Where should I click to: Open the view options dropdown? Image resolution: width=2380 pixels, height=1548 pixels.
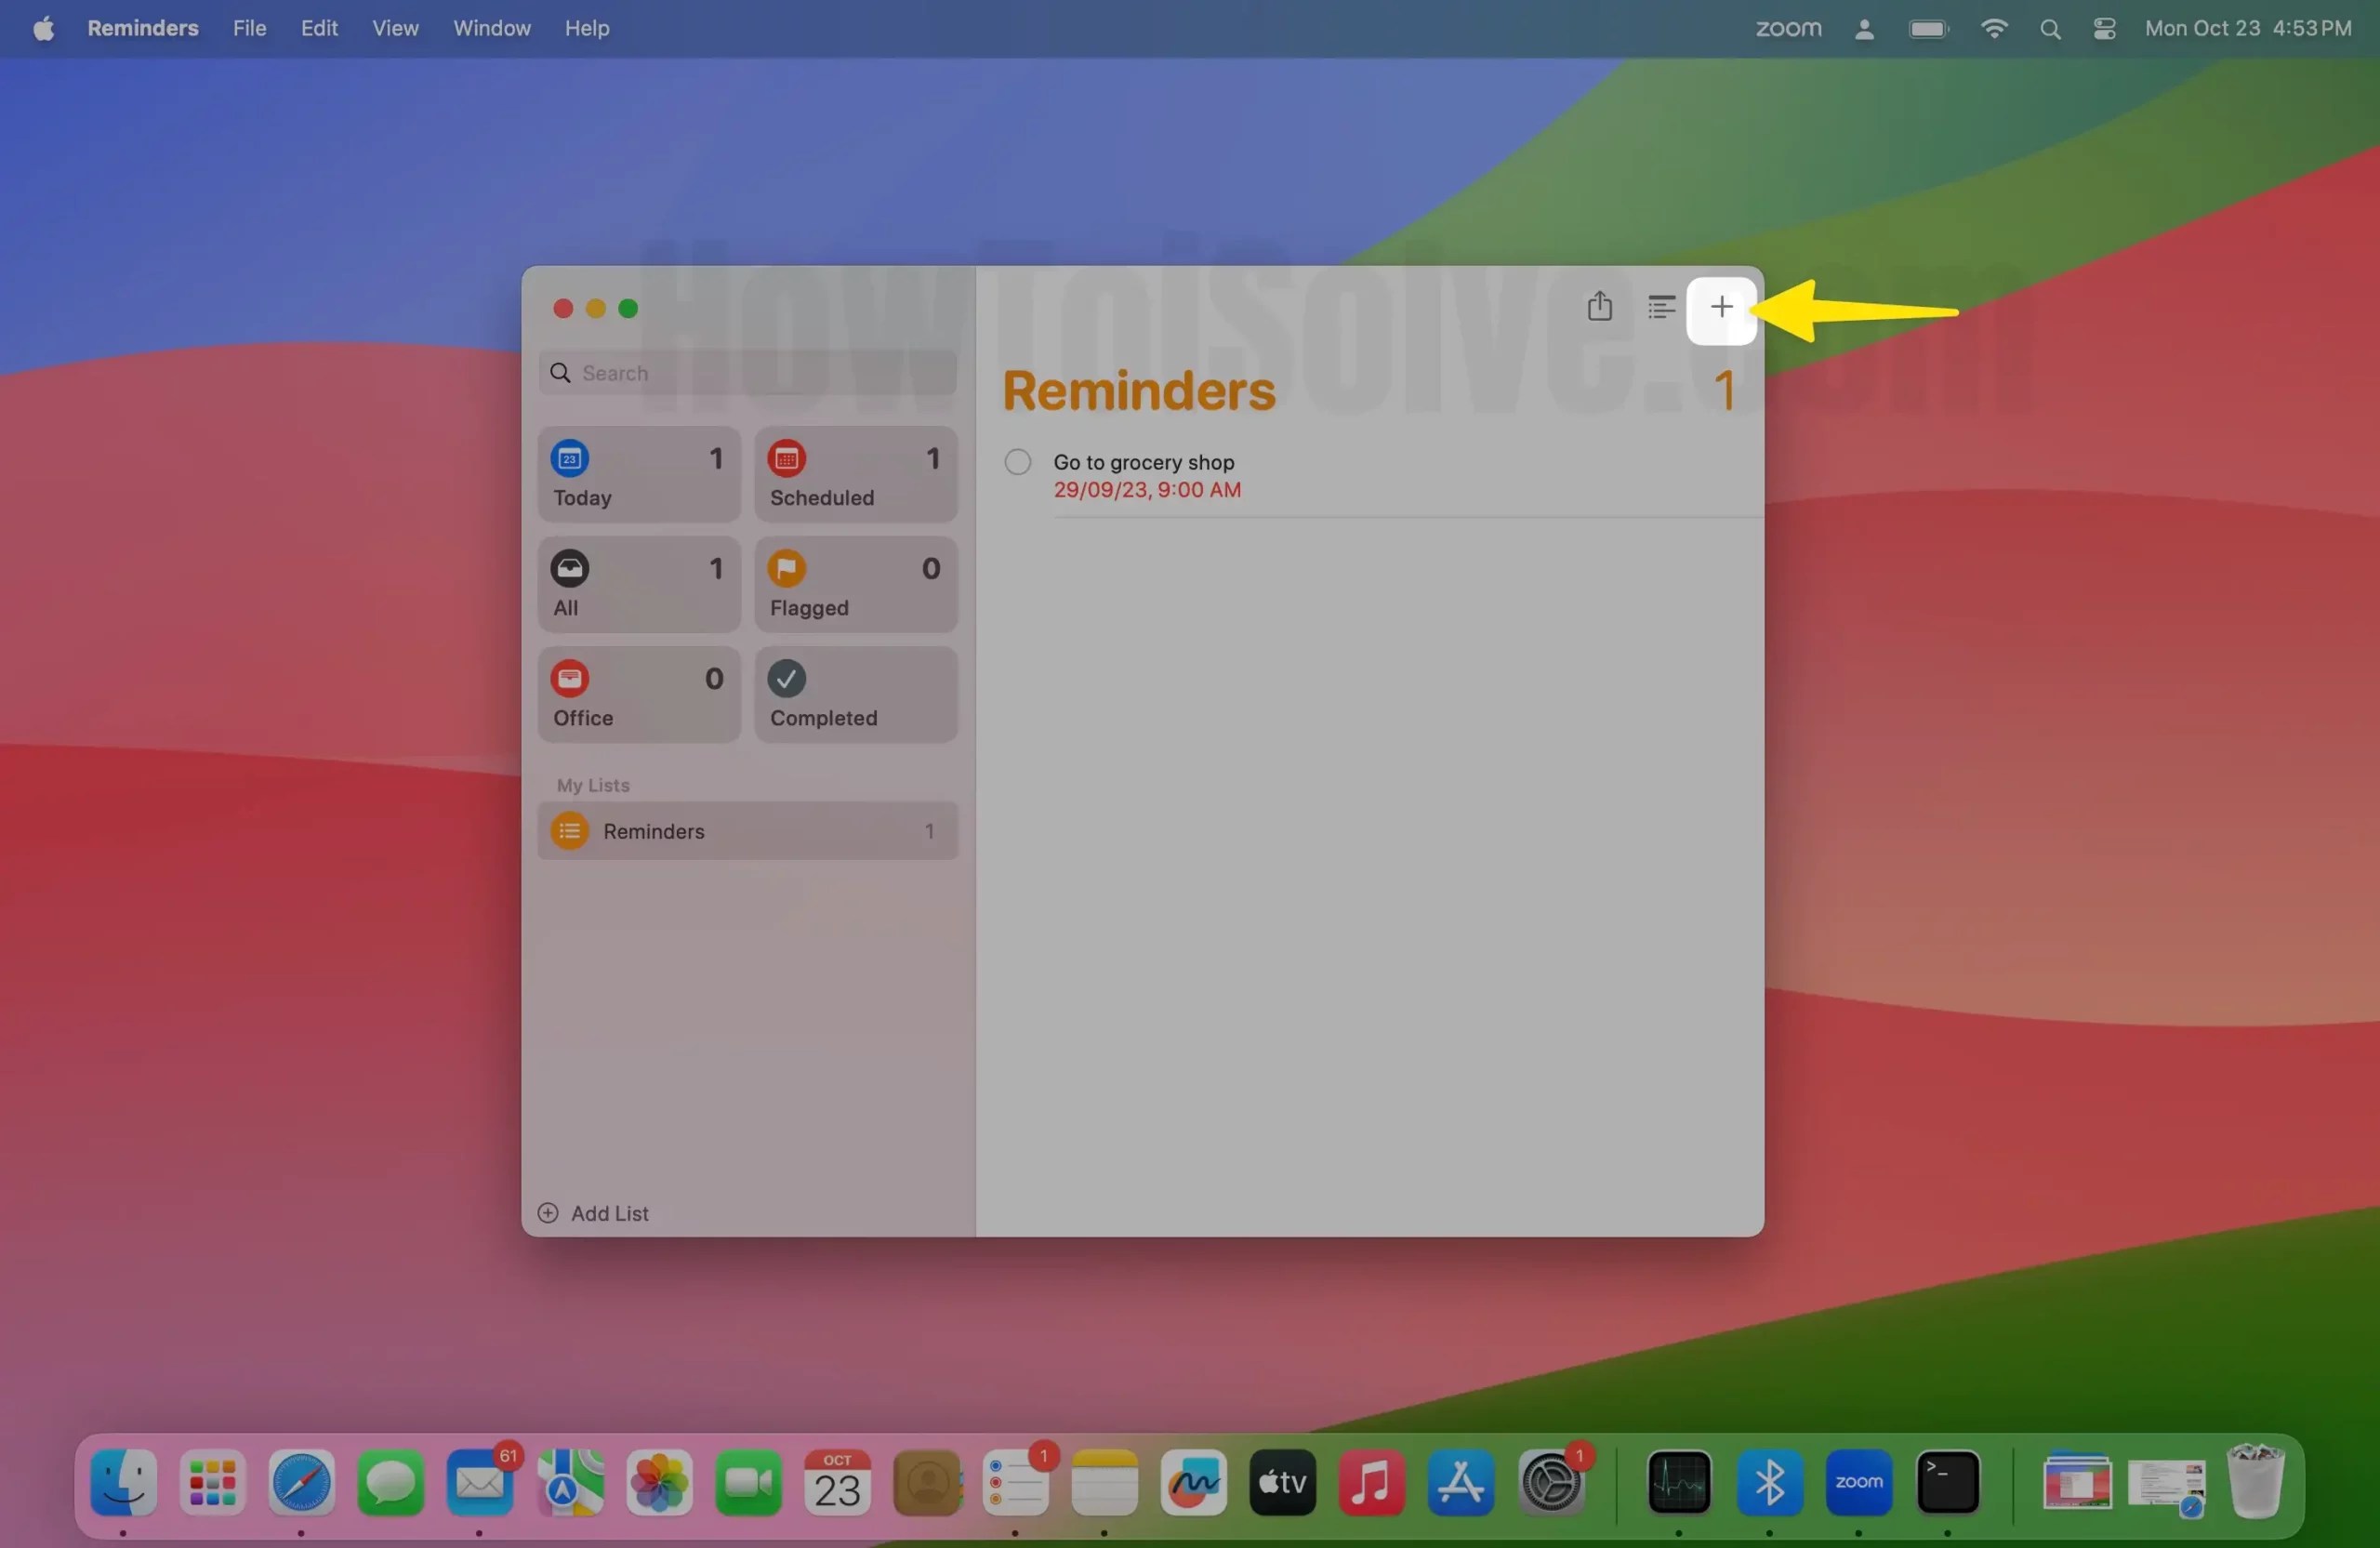[1661, 306]
